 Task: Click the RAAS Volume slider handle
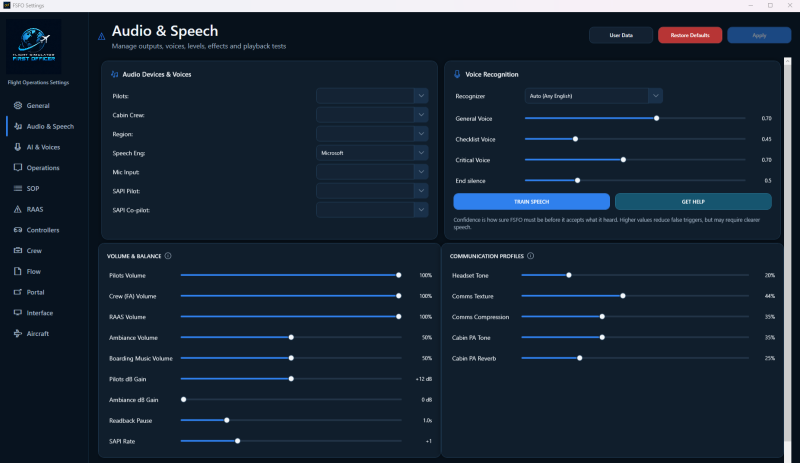[x=398, y=316]
